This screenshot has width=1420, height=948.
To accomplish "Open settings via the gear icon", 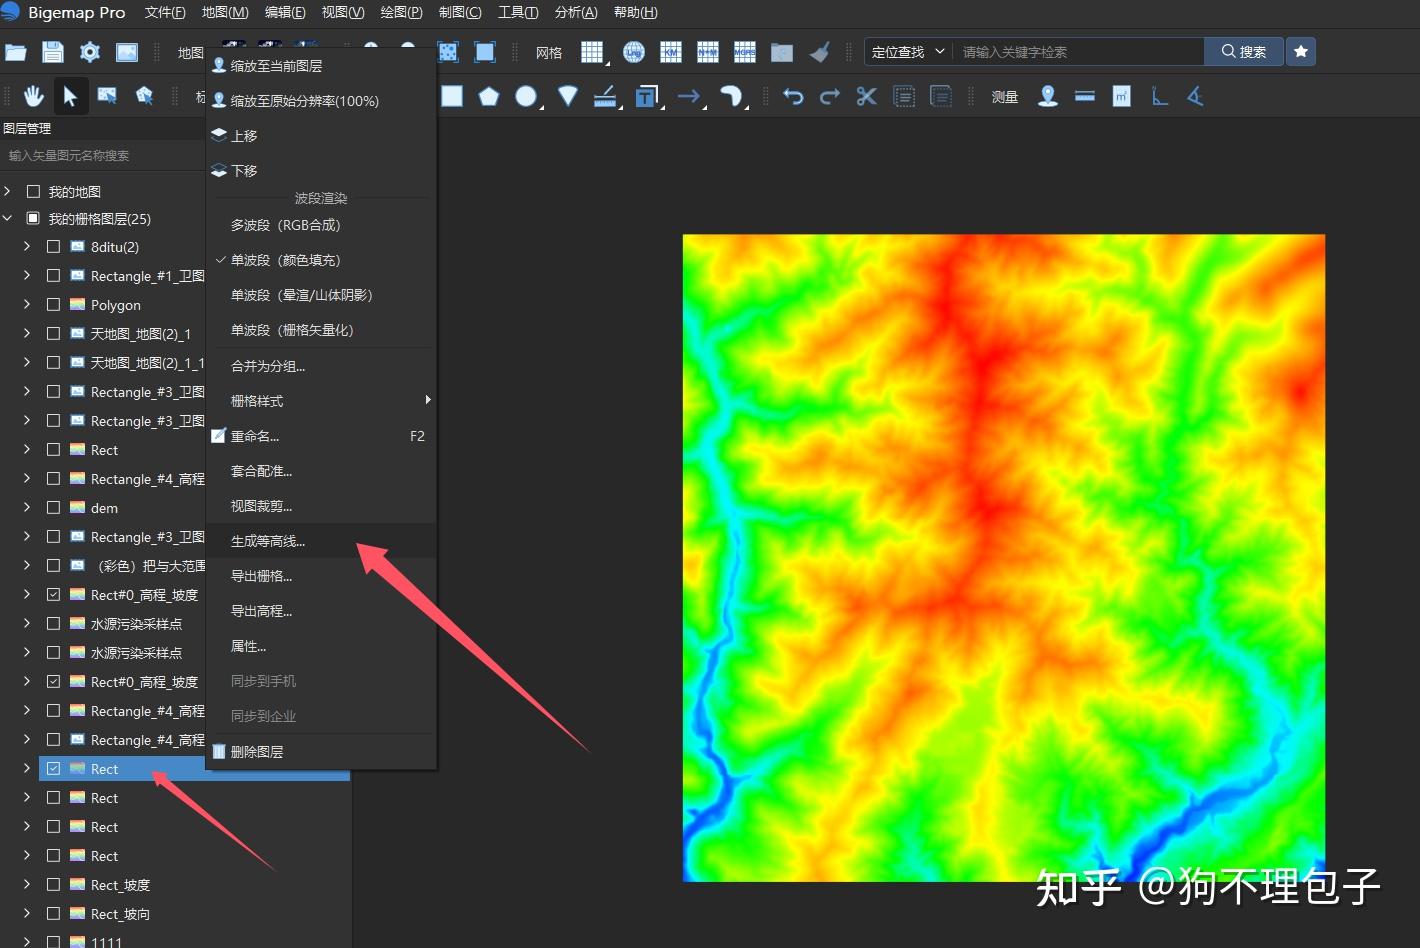I will coord(90,52).
